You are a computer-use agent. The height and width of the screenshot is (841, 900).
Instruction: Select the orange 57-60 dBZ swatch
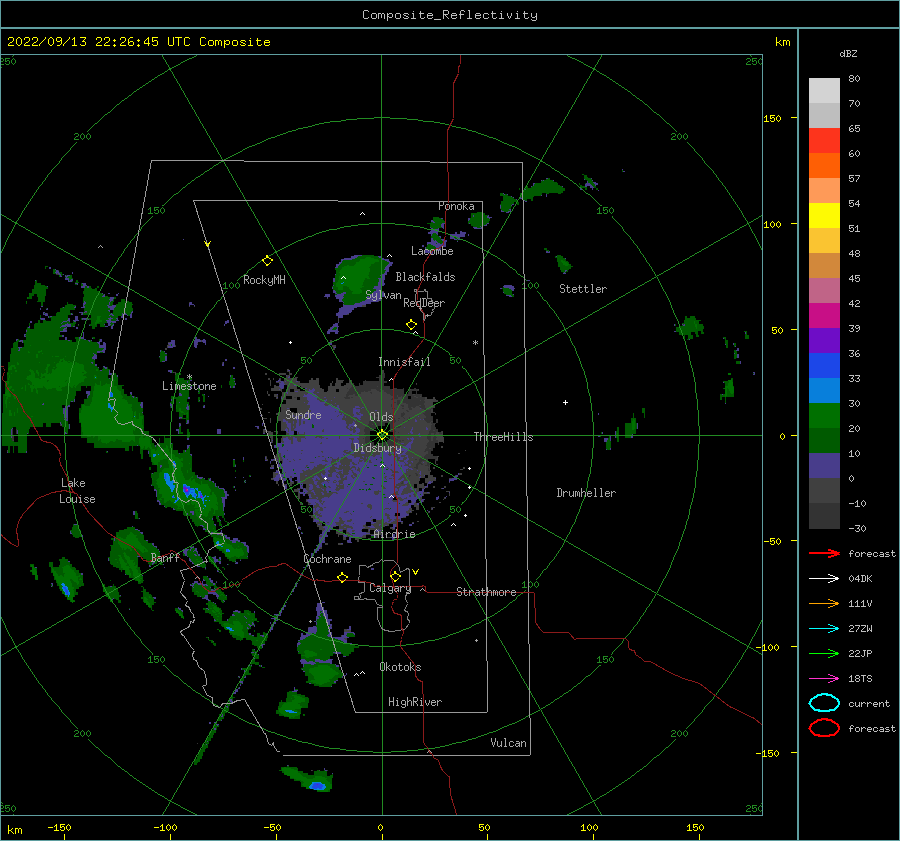pyautogui.click(x=824, y=165)
